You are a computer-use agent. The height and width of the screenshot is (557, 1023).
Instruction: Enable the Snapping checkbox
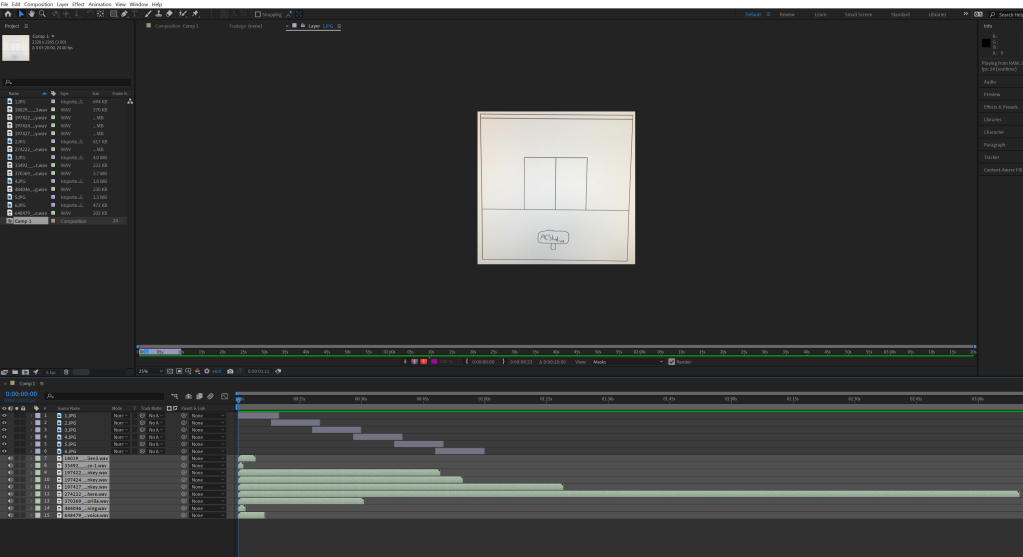point(257,14)
